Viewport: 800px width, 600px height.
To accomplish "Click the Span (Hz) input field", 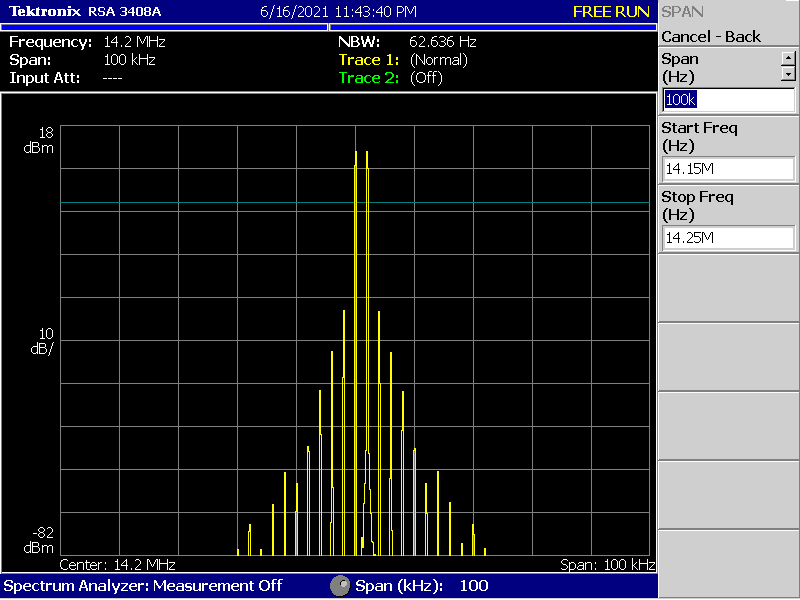I will click(728, 100).
